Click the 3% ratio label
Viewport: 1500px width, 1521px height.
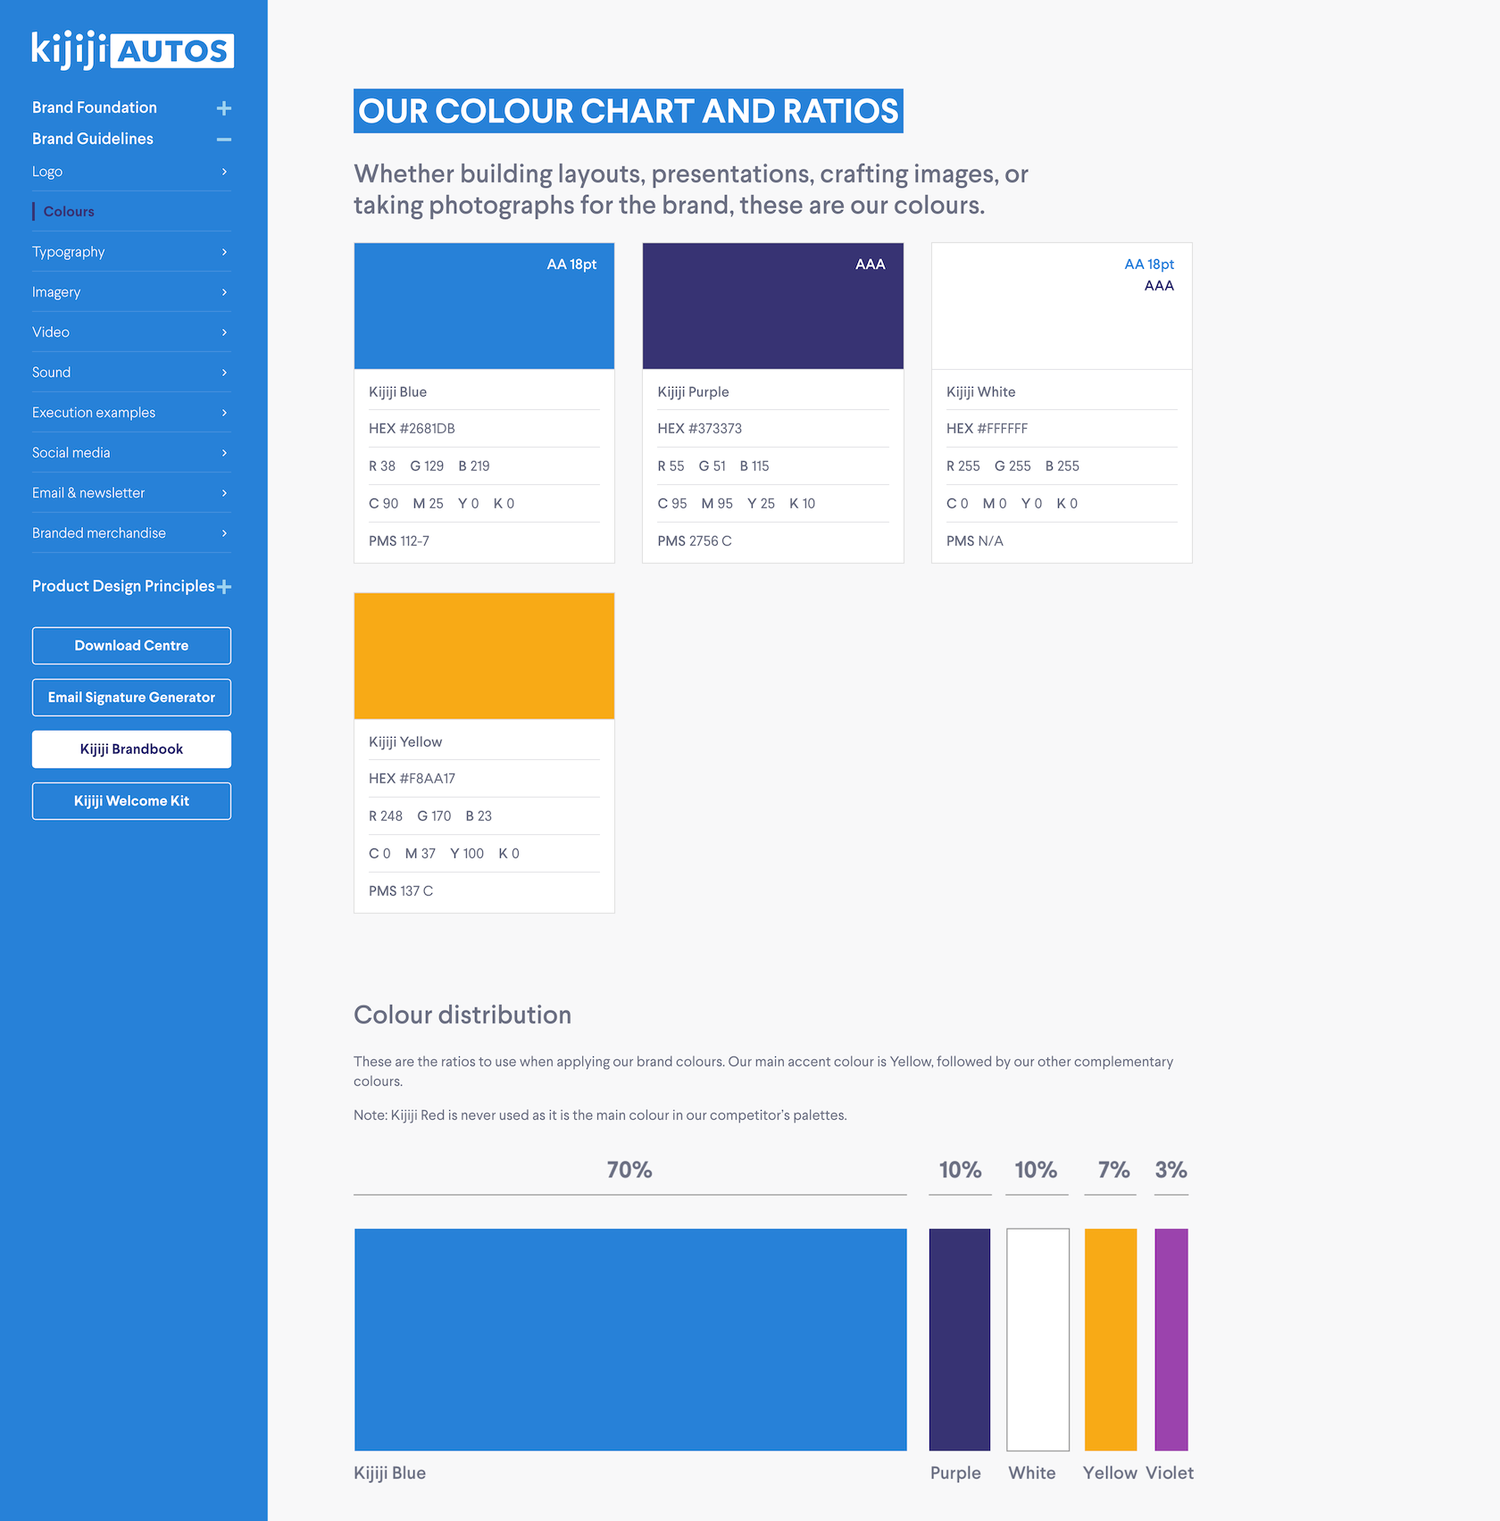click(x=1171, y=1170)
